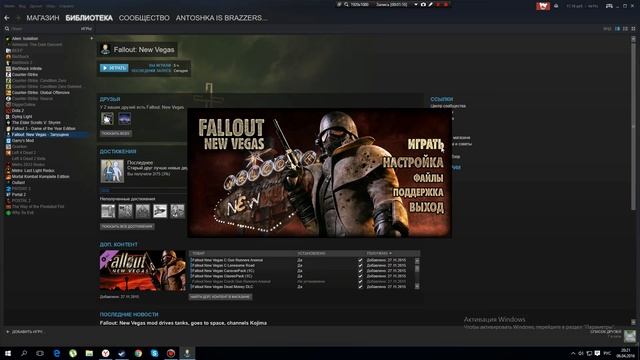Select Outlast in the game list
Viewport: 640px width, 360px height.
[18, 182]
